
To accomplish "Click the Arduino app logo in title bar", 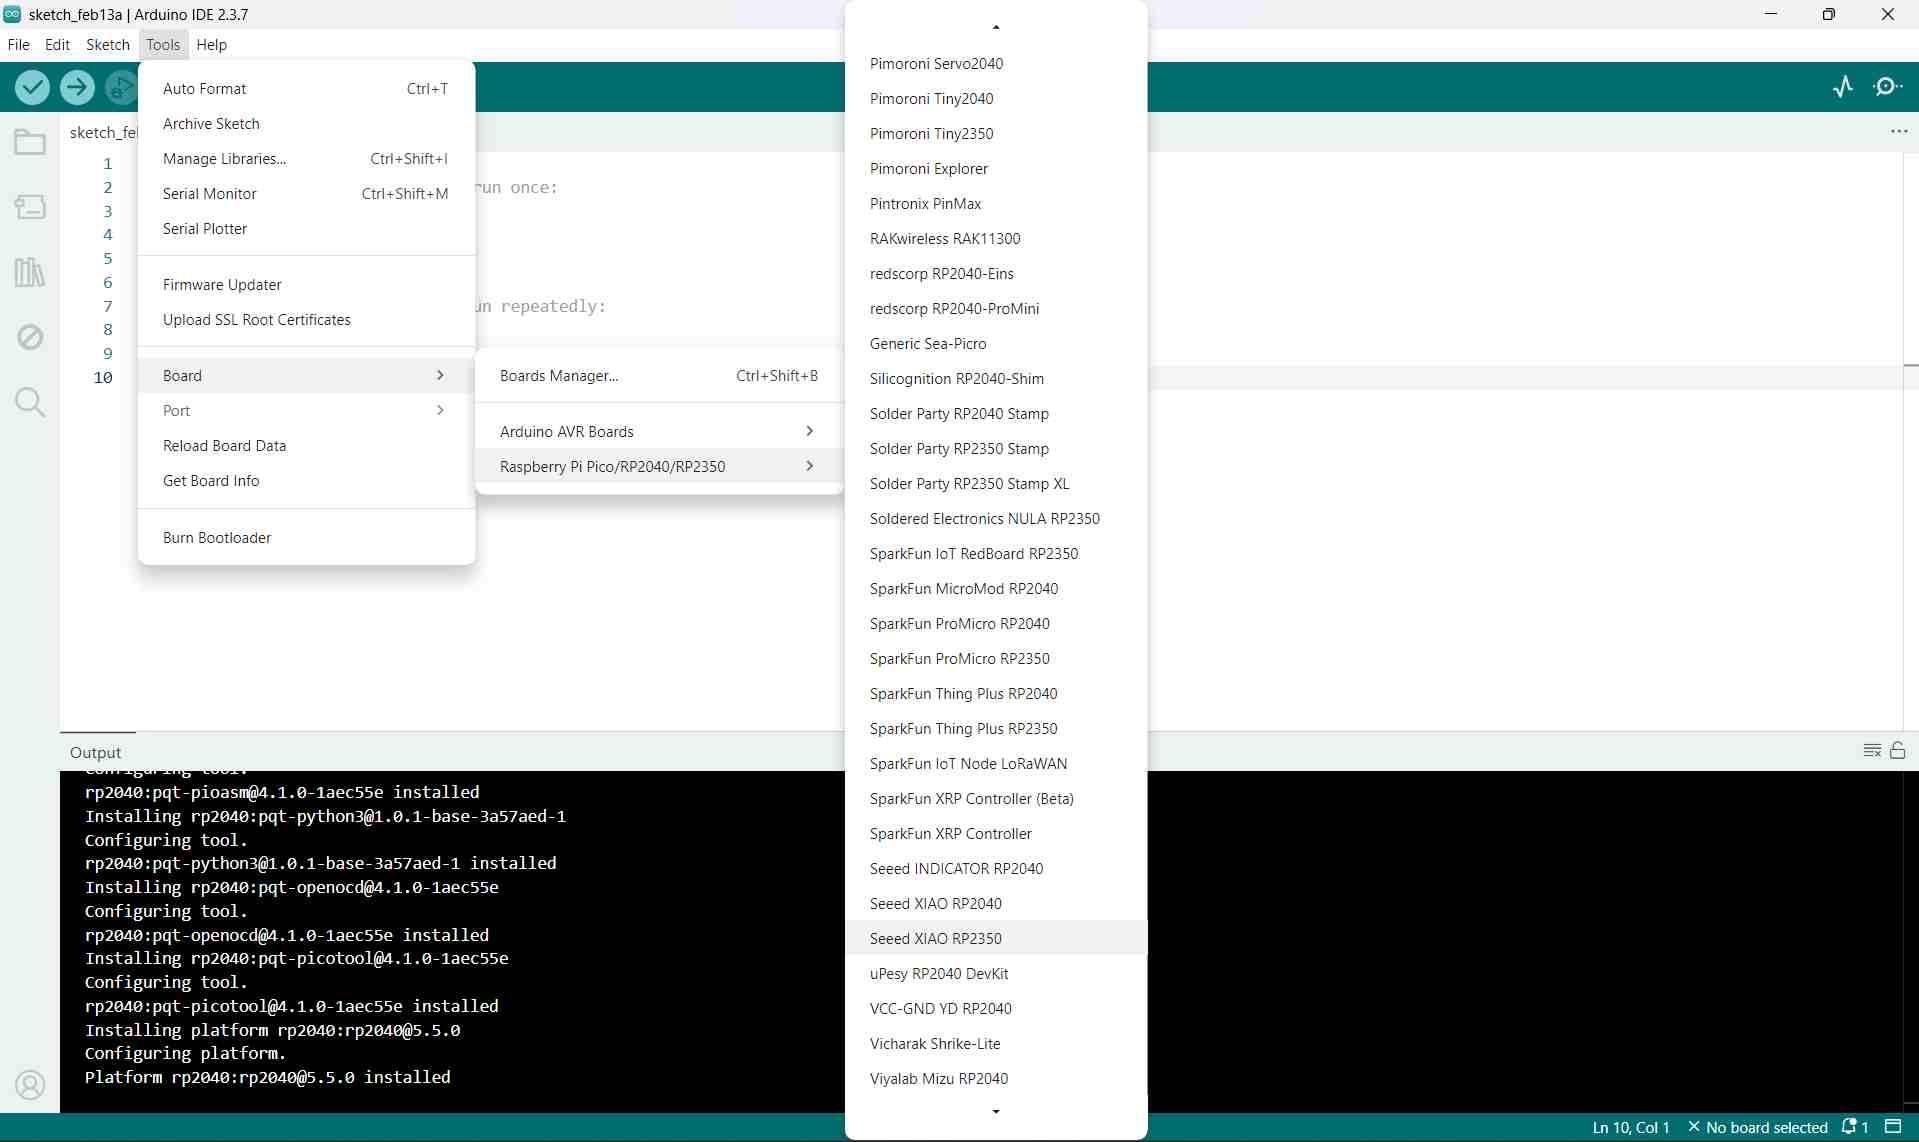I will pos(12,14).
